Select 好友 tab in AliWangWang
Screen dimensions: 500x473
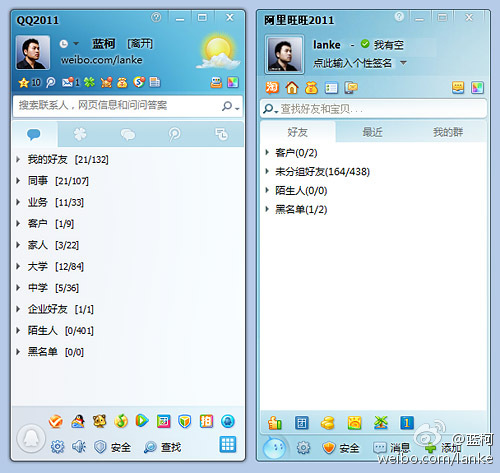tap(298, 132)
